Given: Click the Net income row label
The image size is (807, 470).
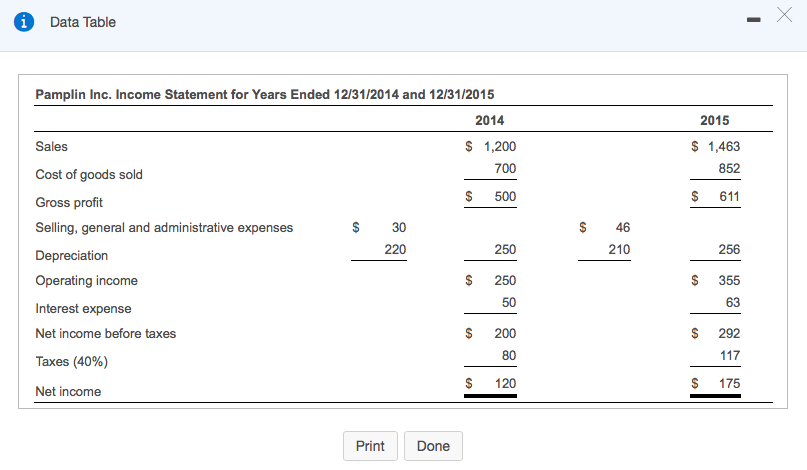Looking at the screenshot, I should click(68, 391).
